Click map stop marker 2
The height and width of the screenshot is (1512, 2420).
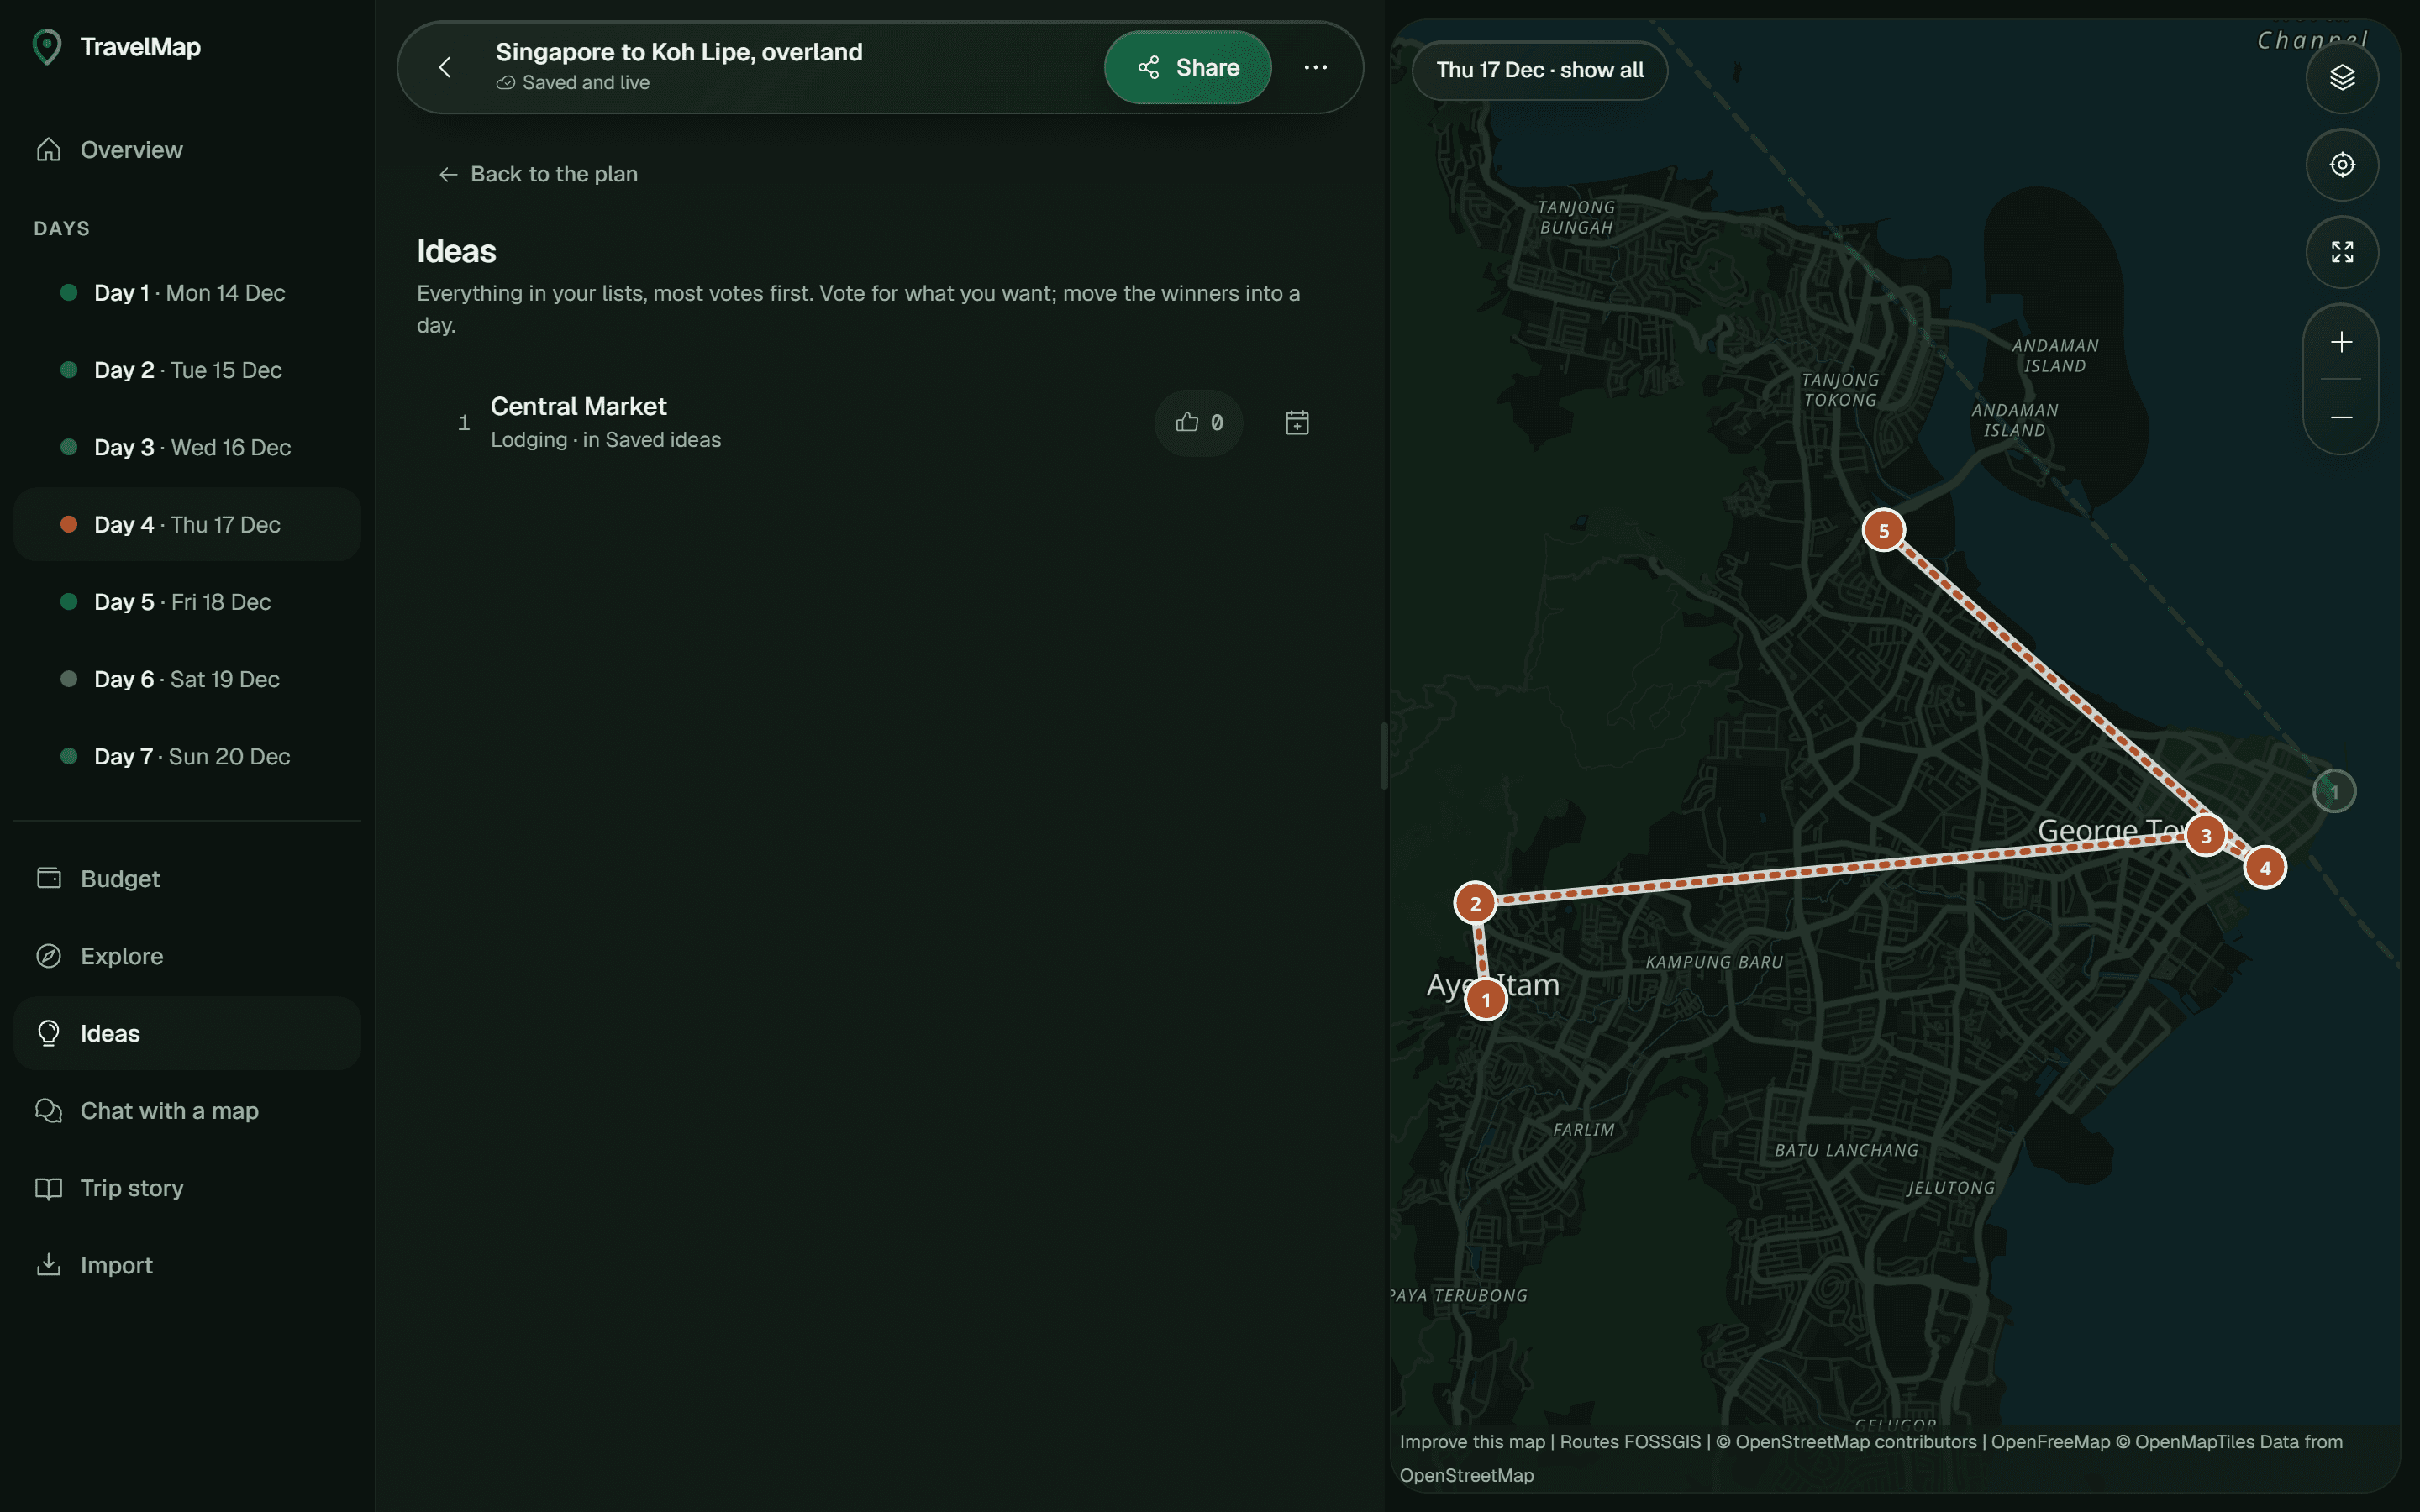tap(1475, 904)
